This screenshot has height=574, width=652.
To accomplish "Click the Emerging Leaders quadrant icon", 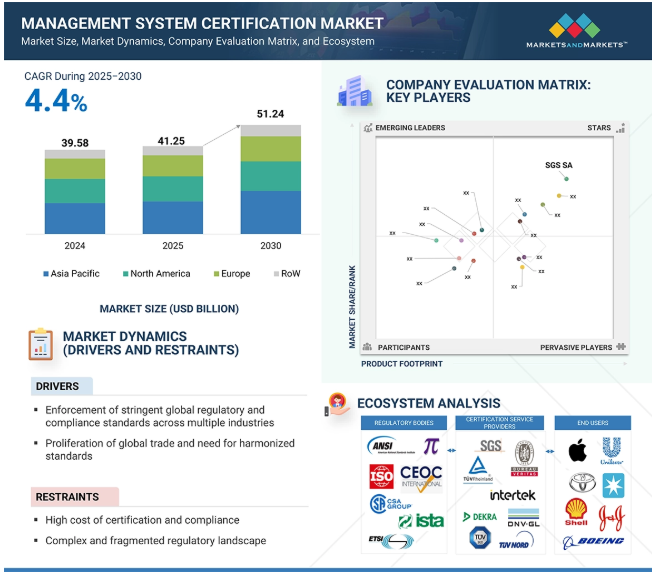I will 368,128.
